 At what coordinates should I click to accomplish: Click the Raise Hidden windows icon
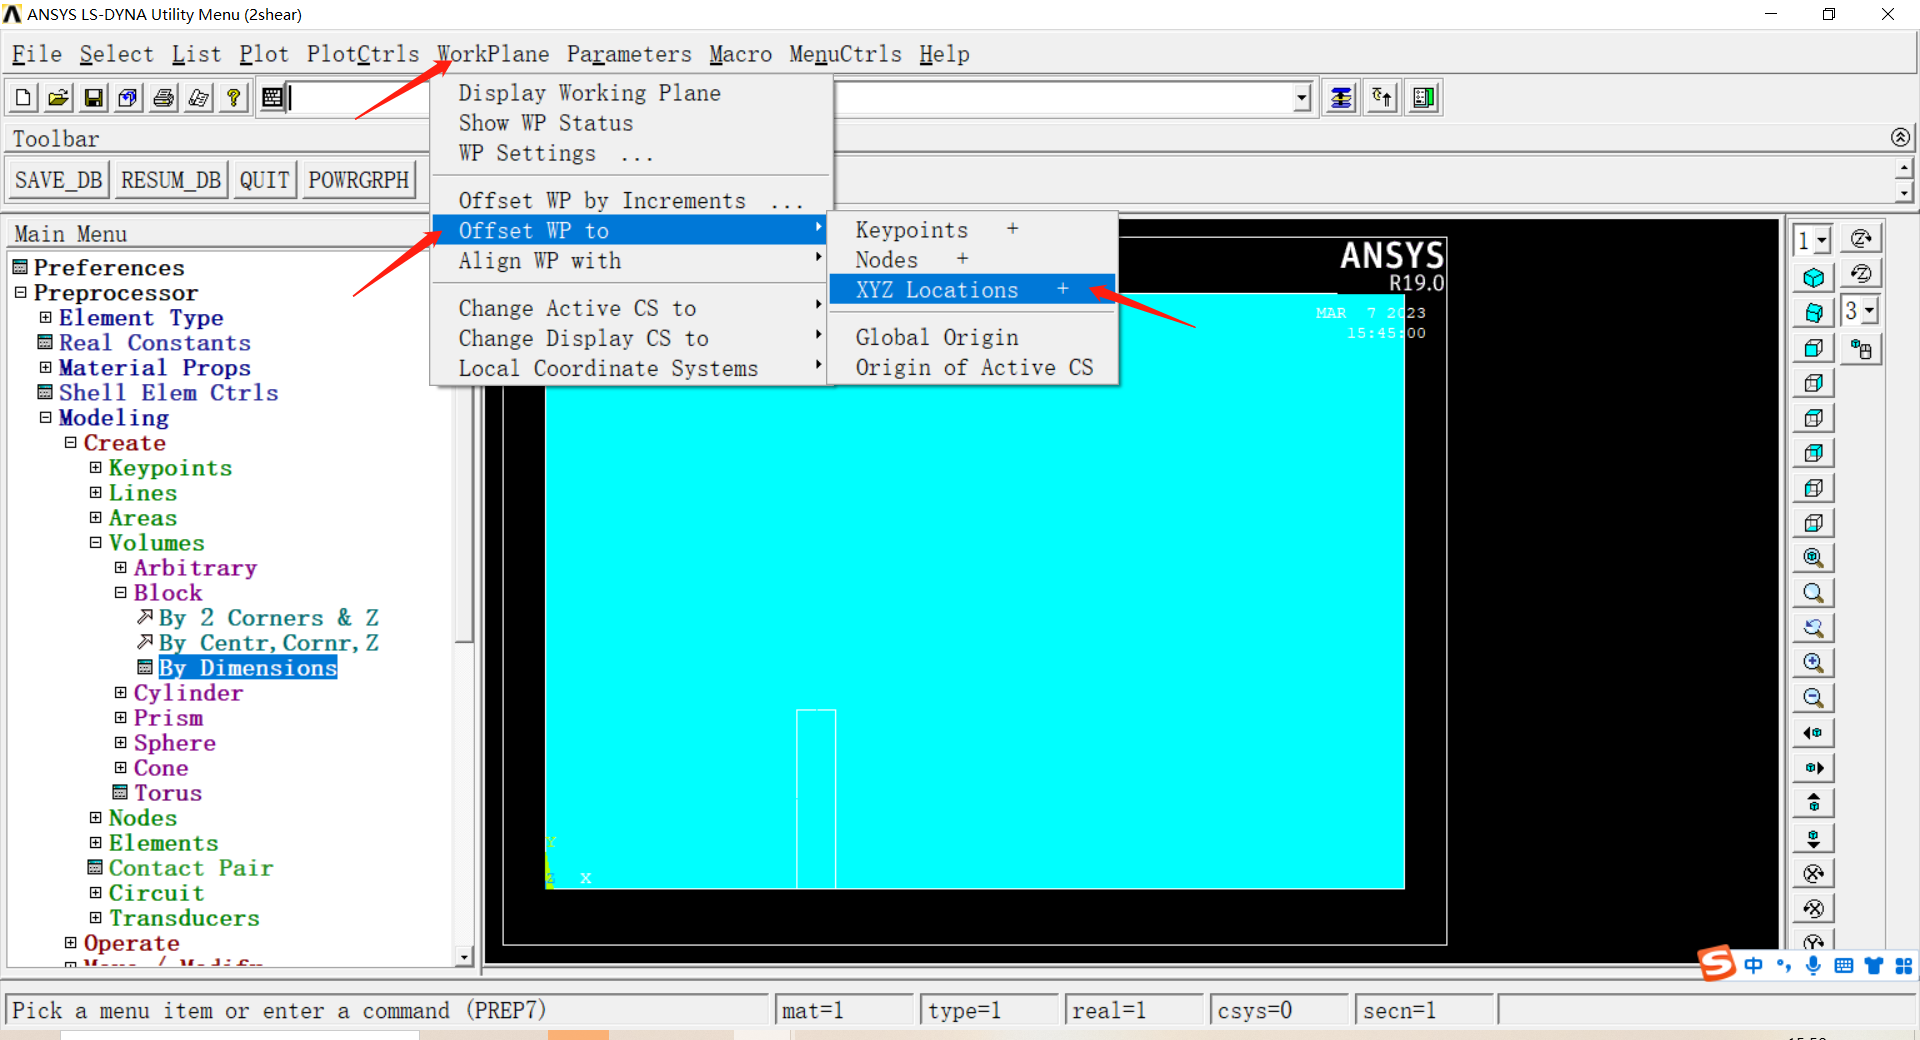point(1341,98)
